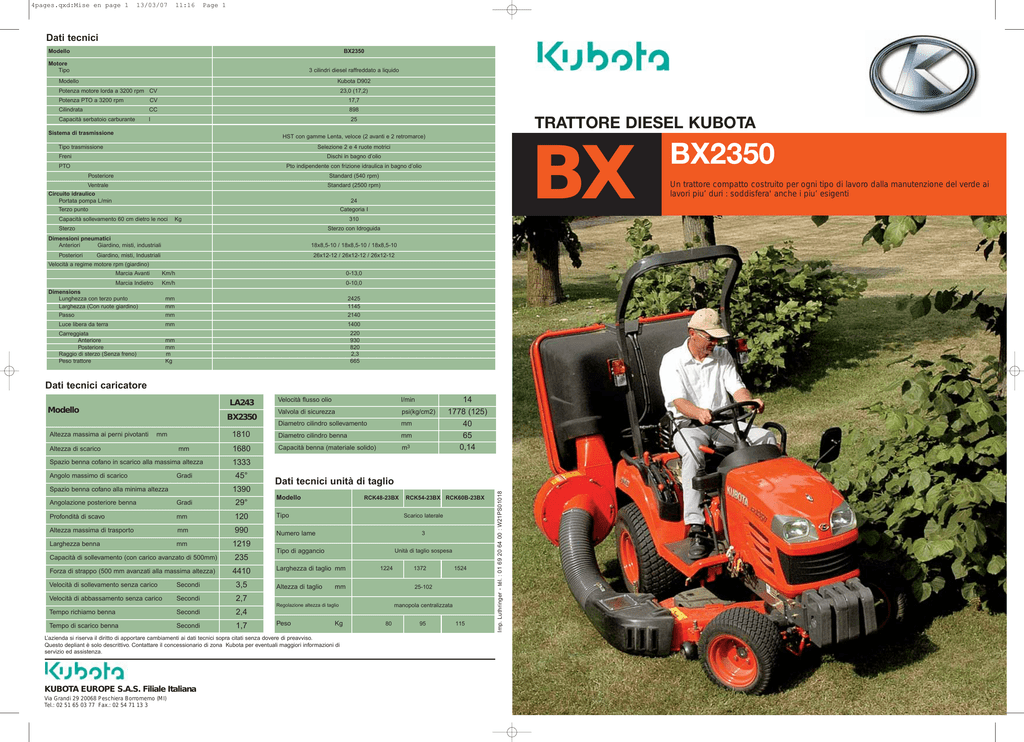Screen dimensions: 1024x742
Task: Select the TRATTORE DIESEL KUBOTA heading
Action: coord(645,123)
